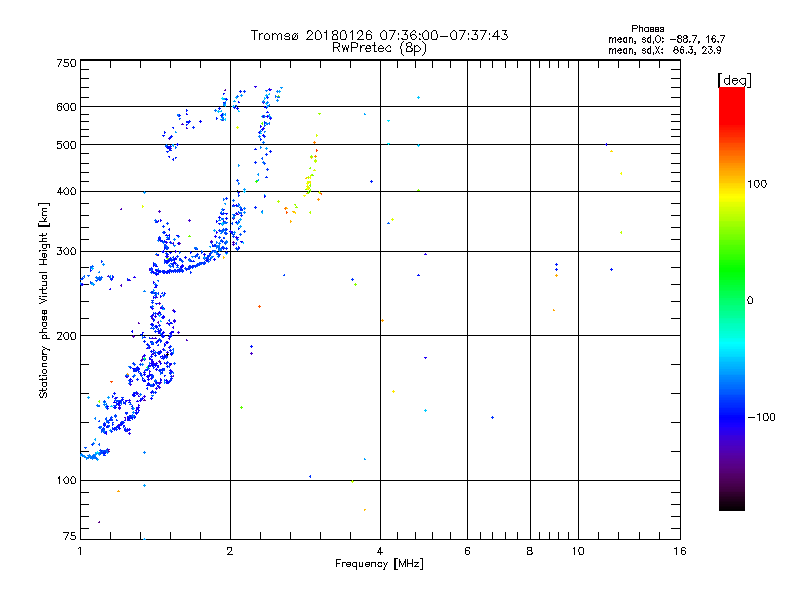Click the colorbar label '-100'

pyautogui.click(x=761, y=417)
